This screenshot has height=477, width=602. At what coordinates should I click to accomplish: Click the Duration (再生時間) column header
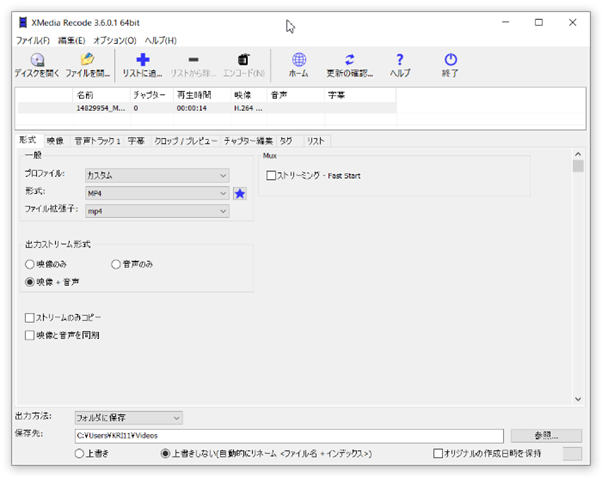202,95
